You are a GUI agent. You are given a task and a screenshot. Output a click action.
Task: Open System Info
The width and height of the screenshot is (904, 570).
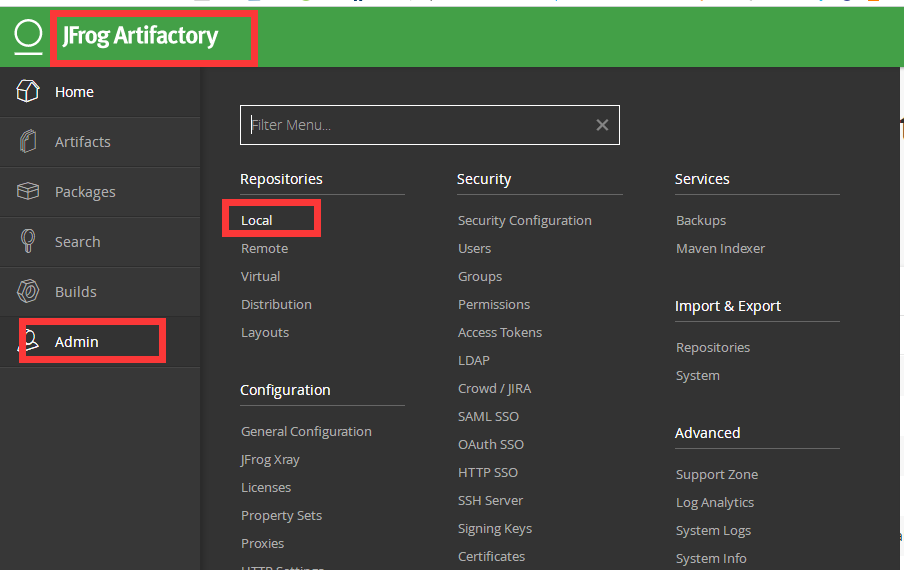point(711,558)
